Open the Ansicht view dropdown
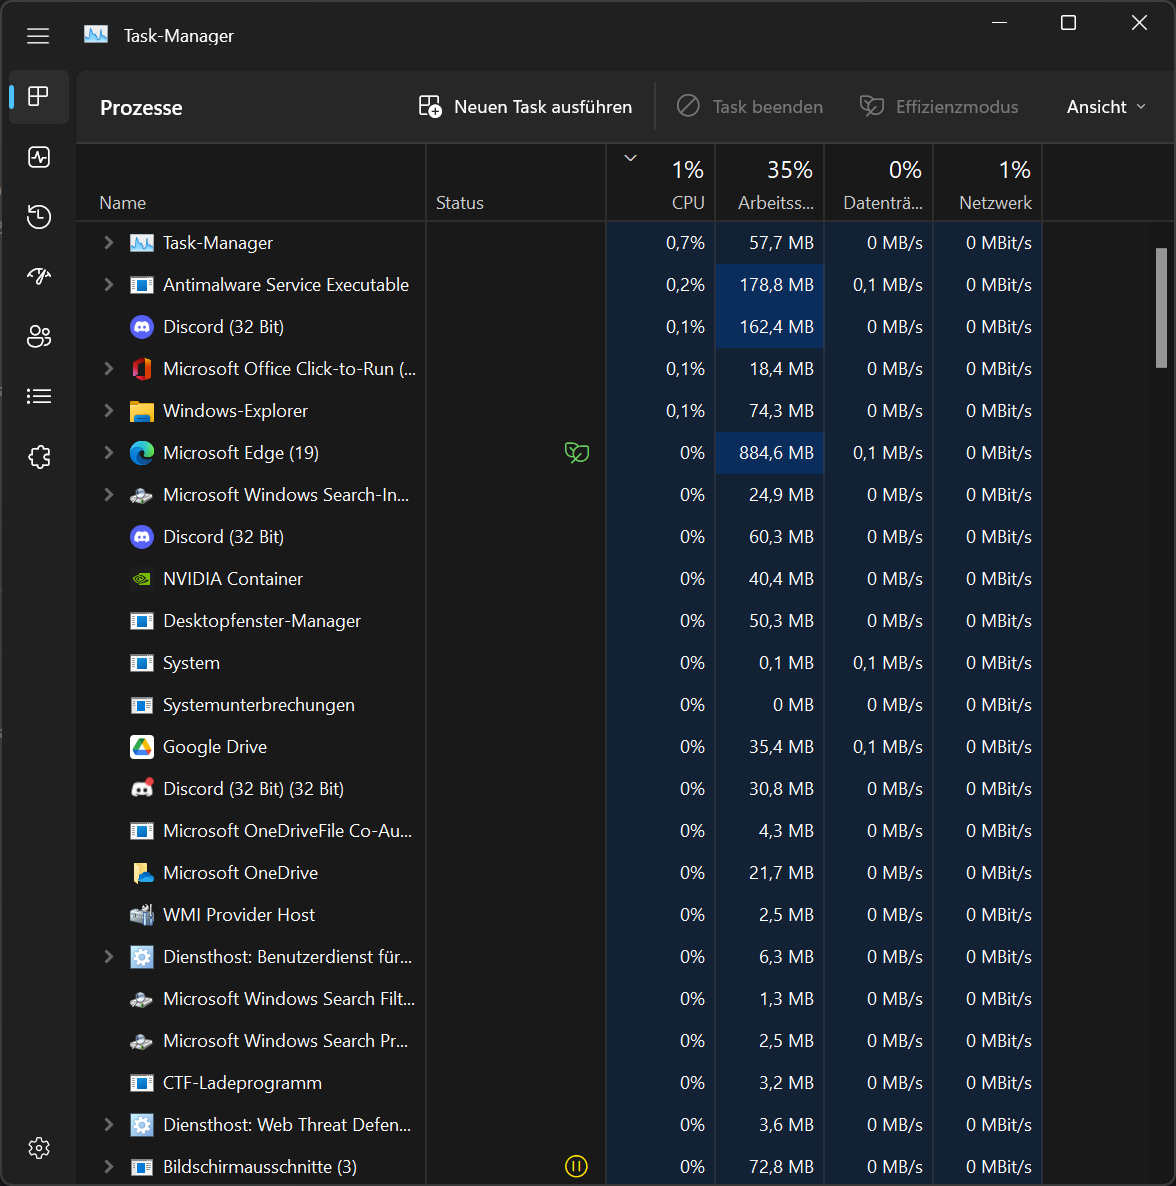Screen dimensions: 1176x1186 pyautogui.click(x=1106, y=107)
